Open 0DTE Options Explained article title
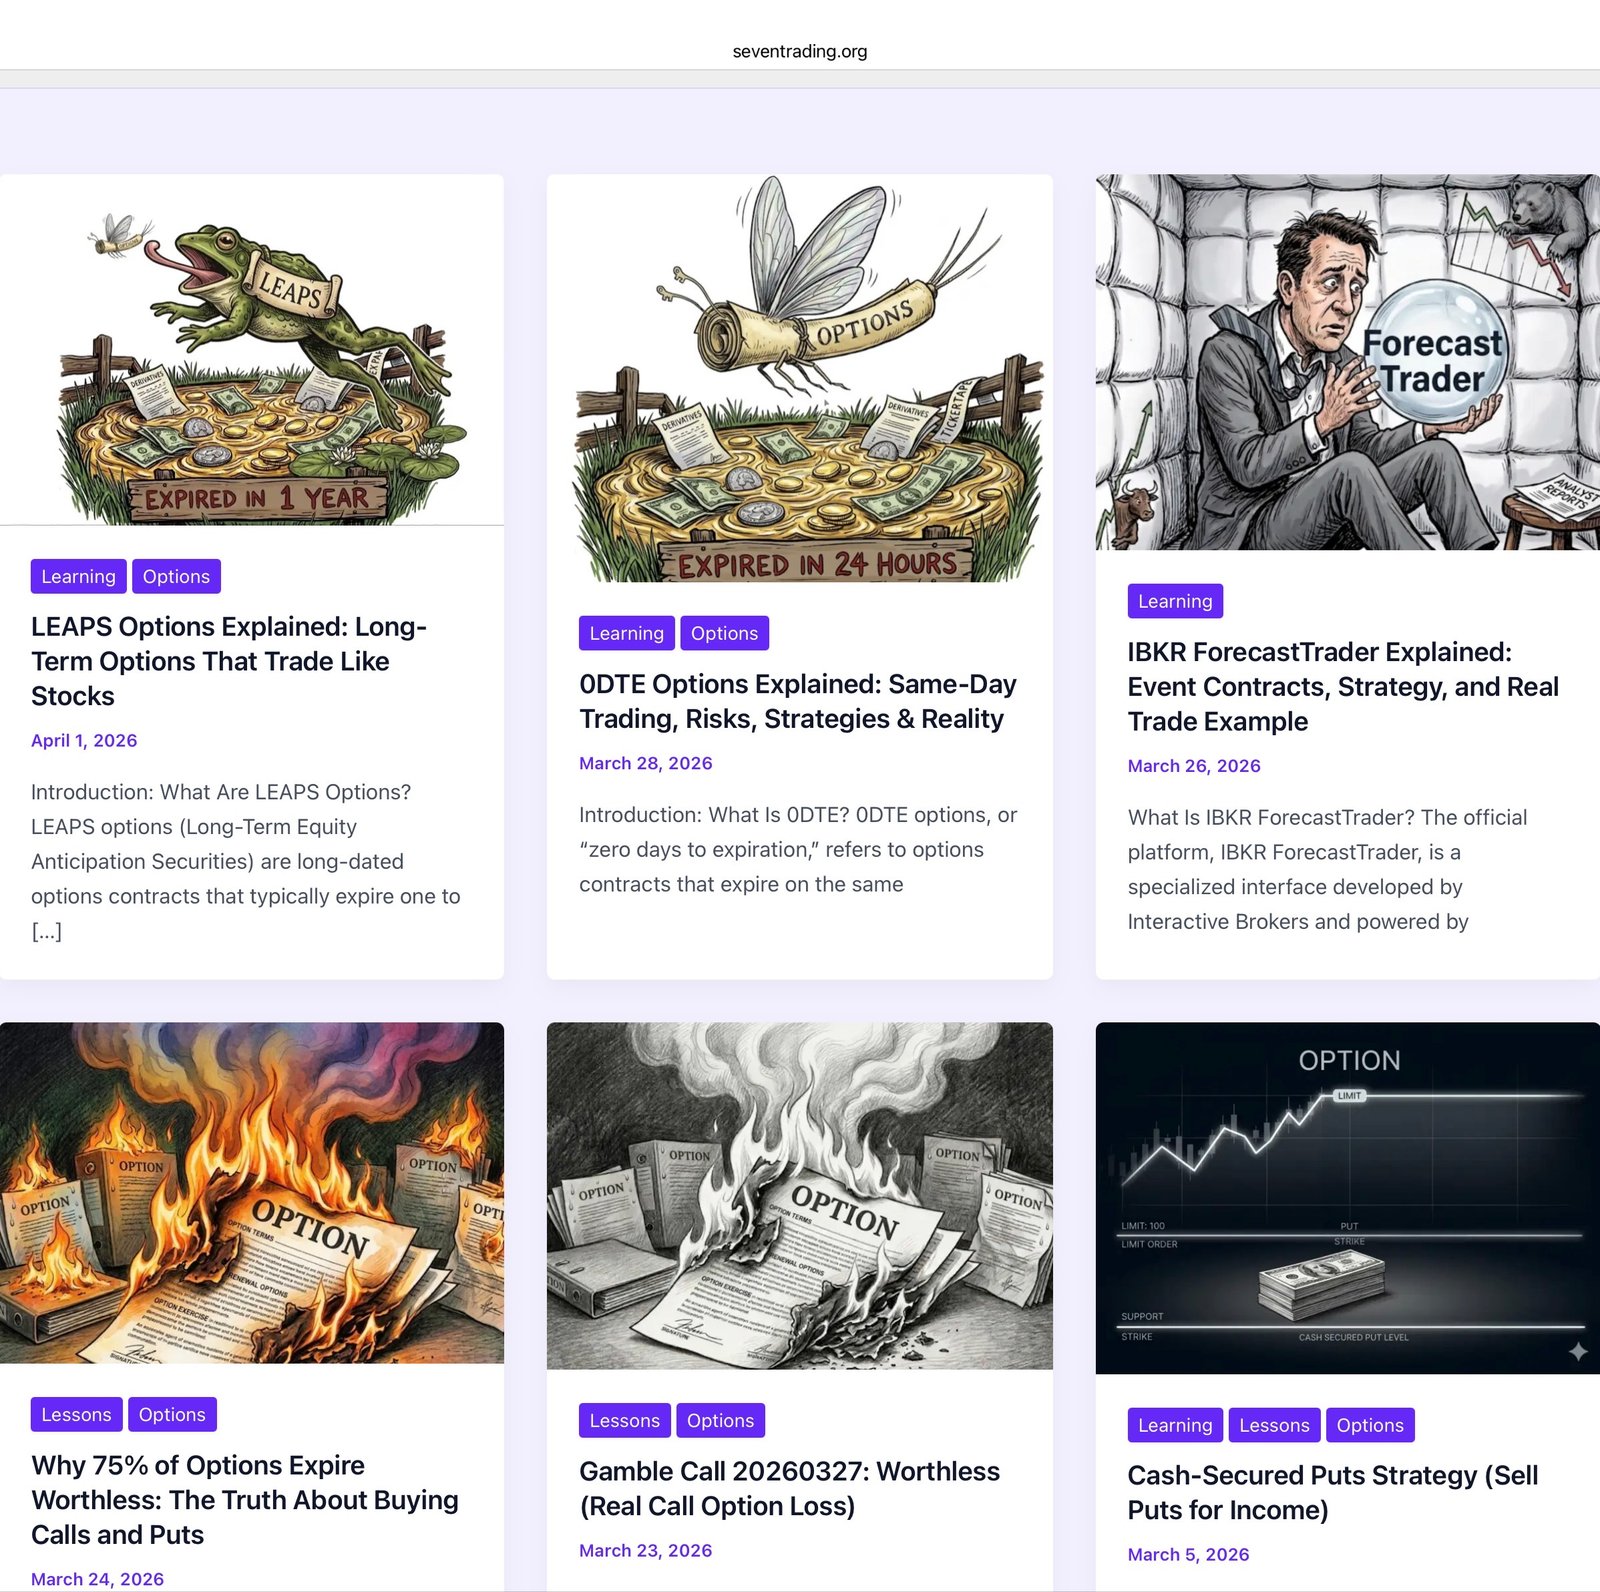 point(798,701)
